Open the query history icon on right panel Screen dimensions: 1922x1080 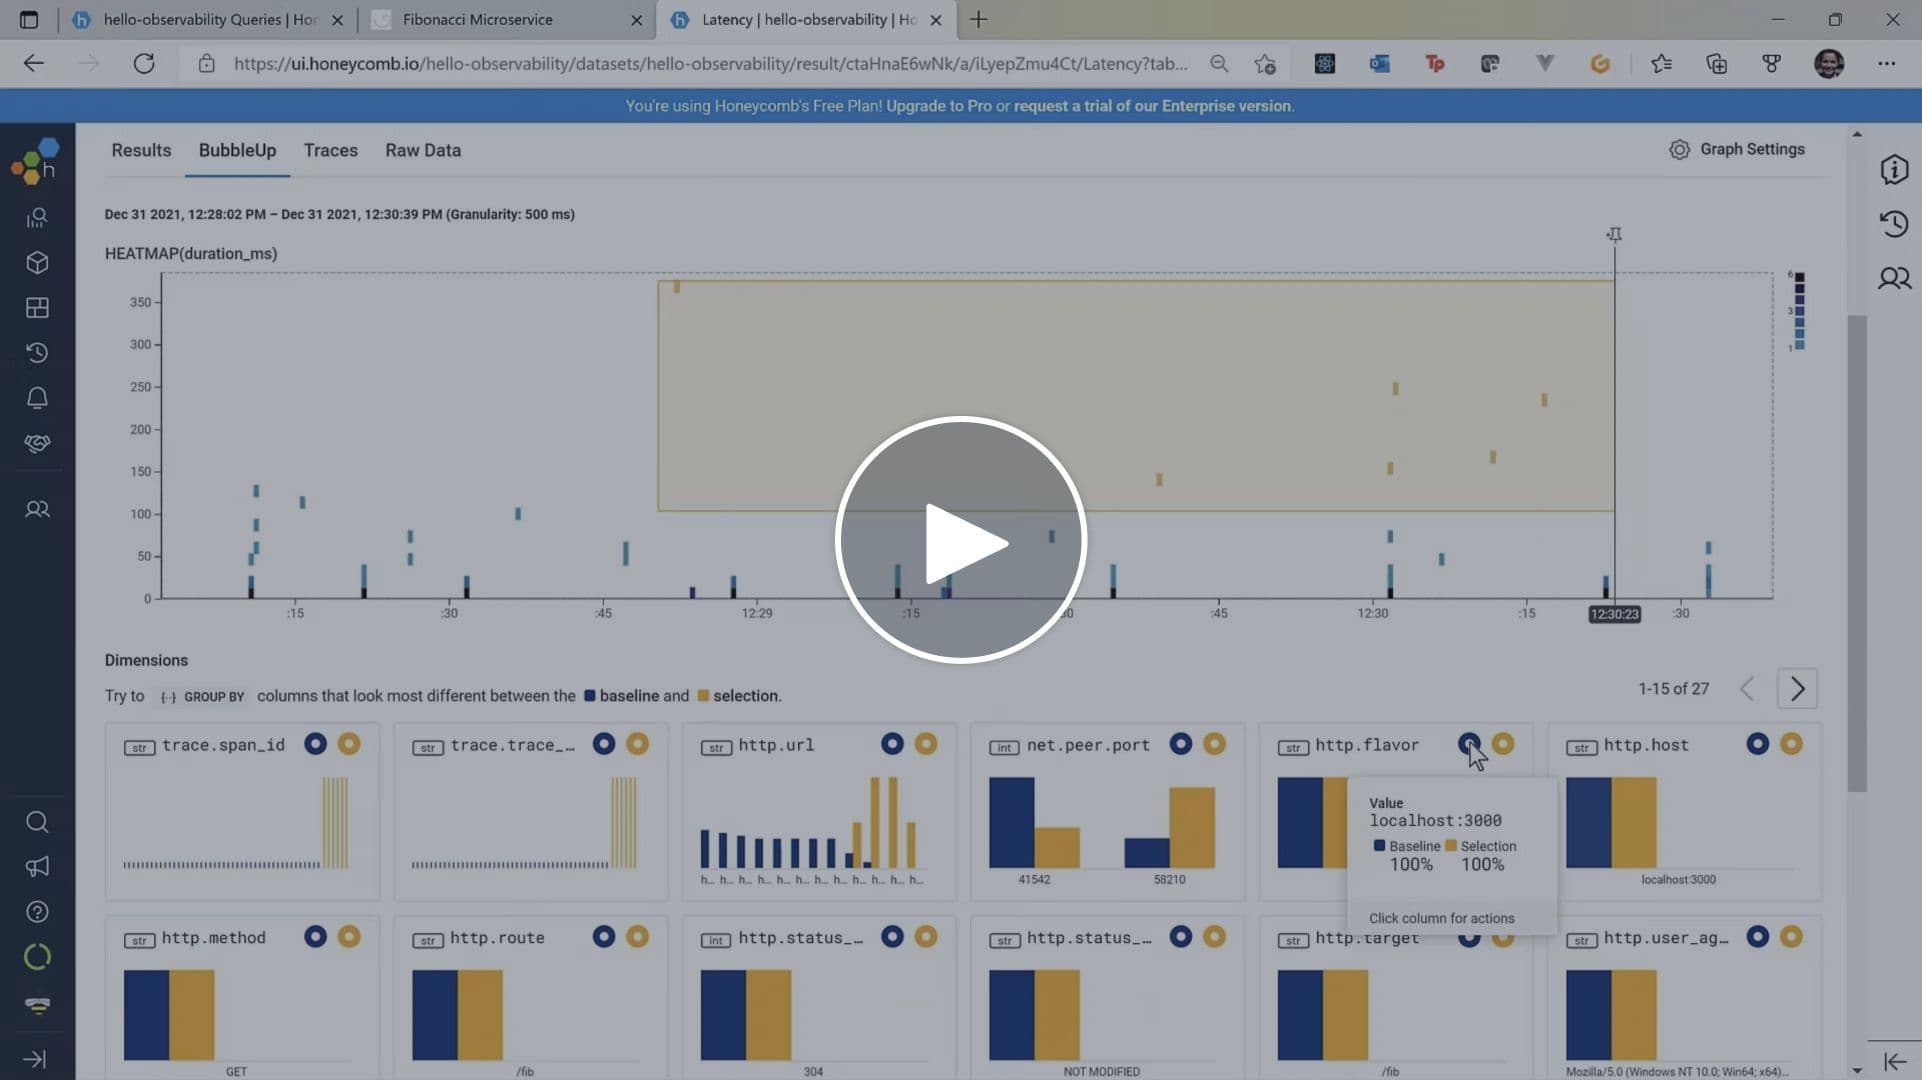(1894, 224)
